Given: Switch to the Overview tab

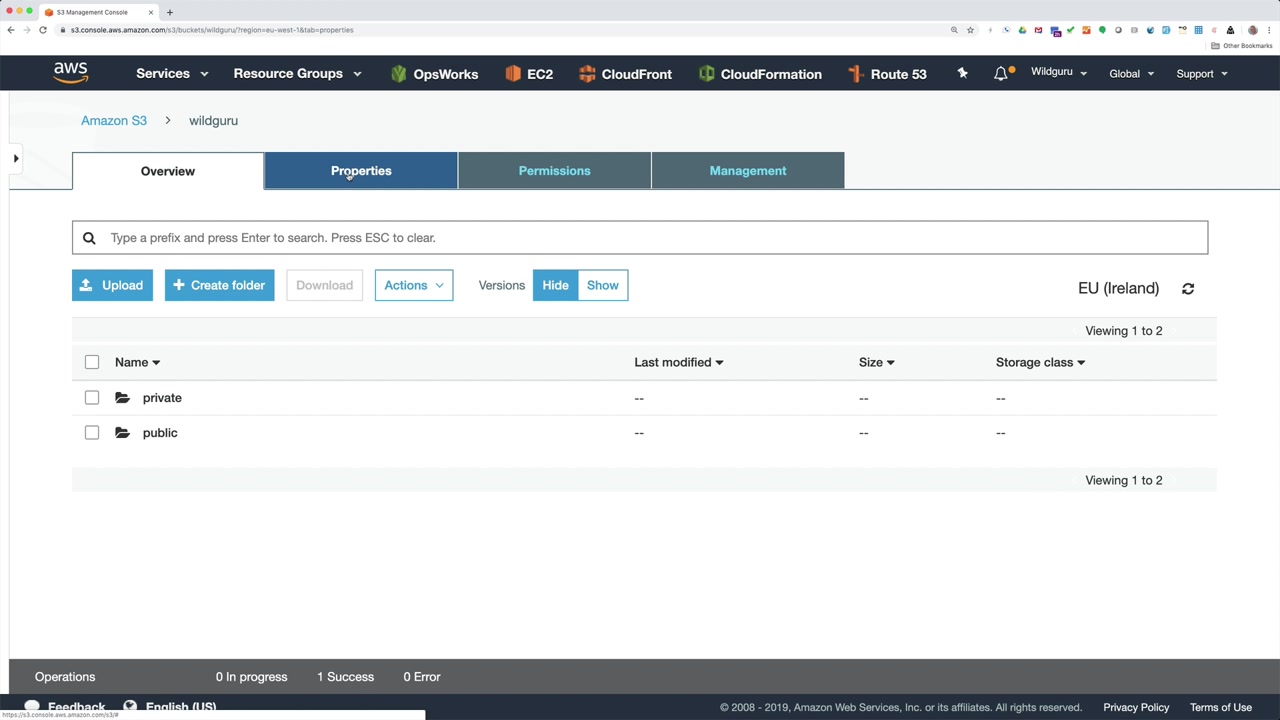Looking at the screenshot, I should point(168,171).
